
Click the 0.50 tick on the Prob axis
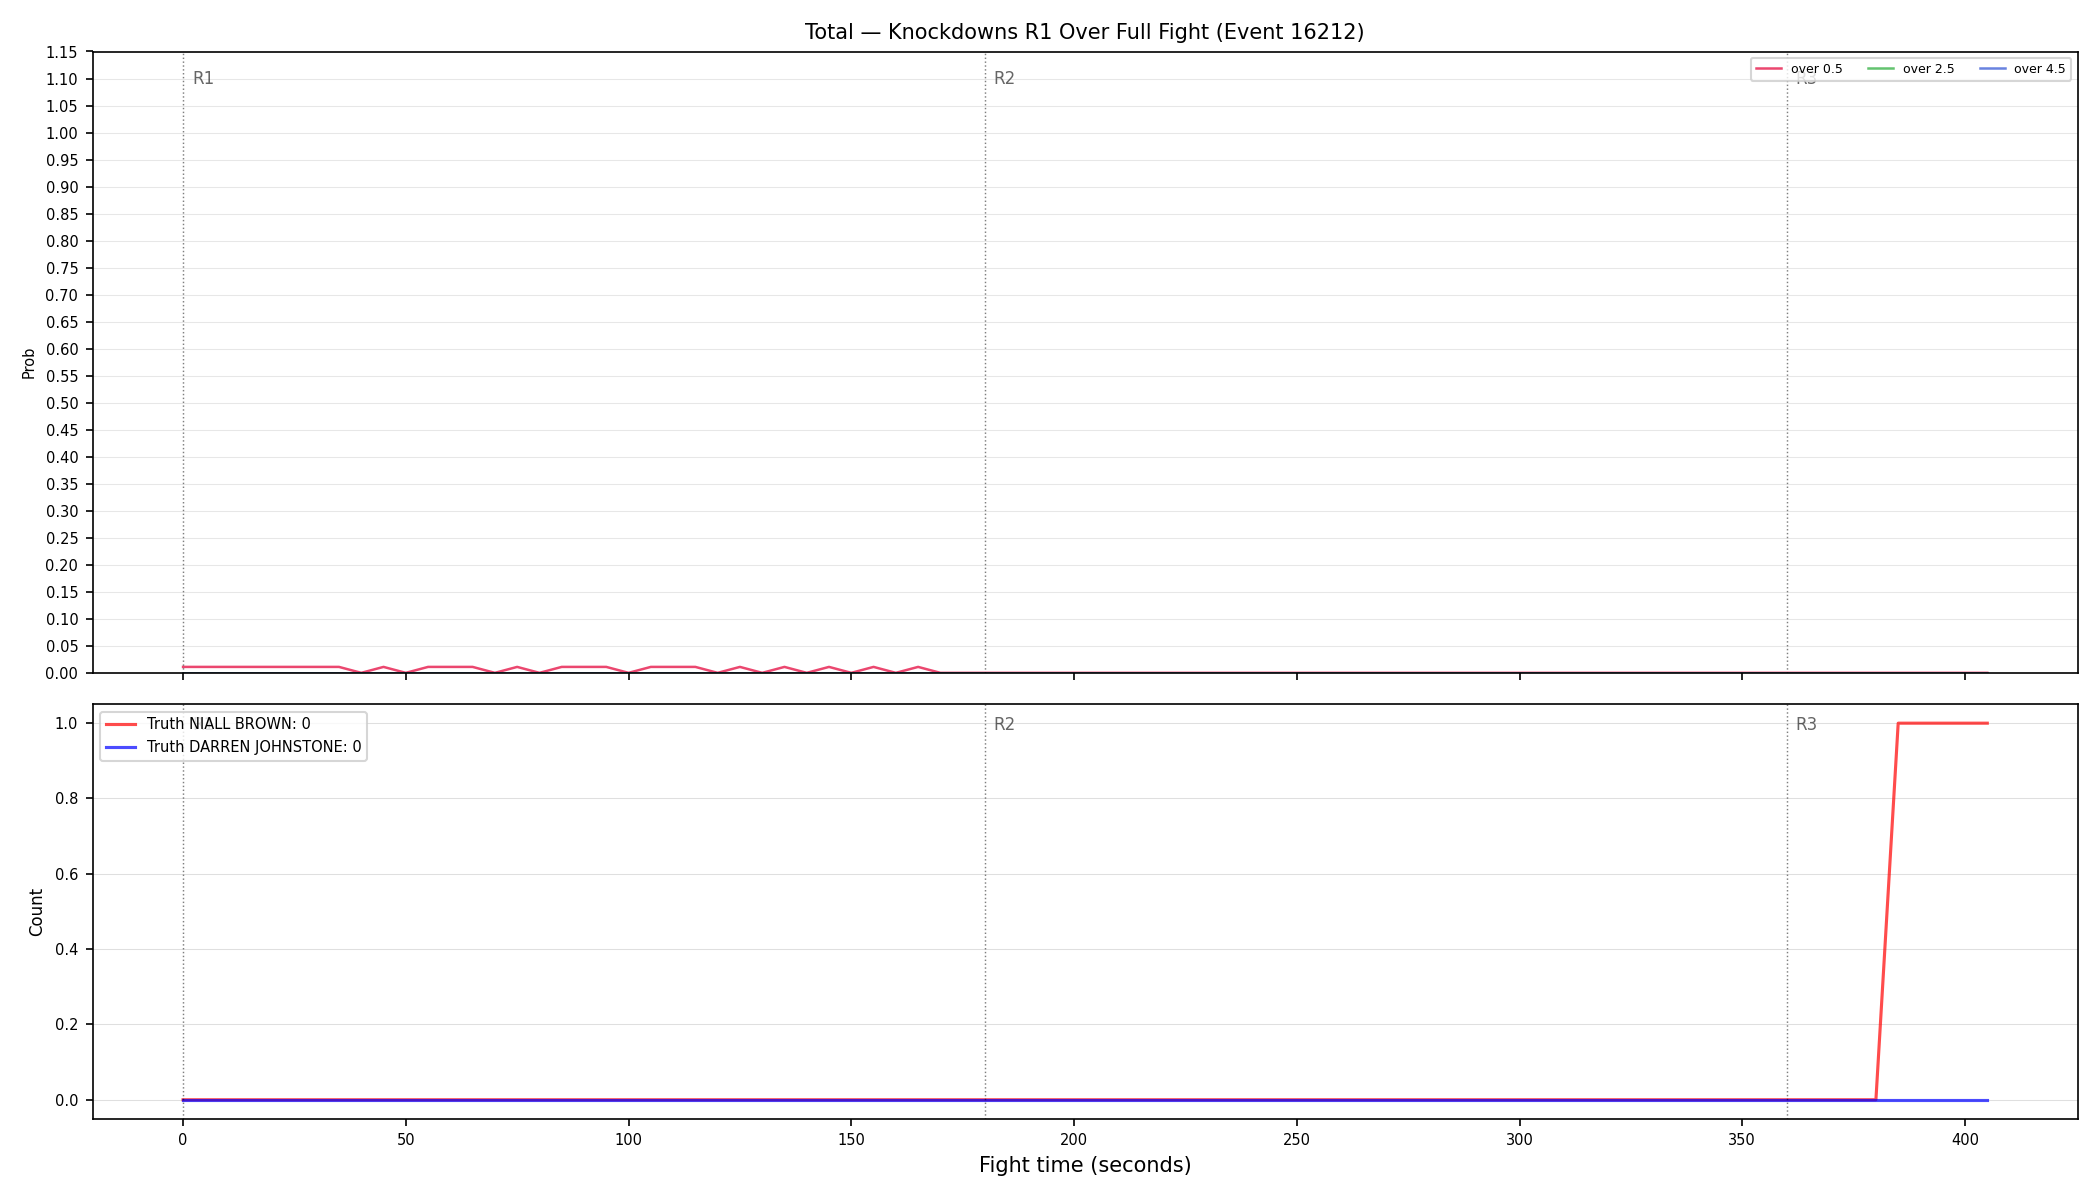click(x=62, y=403)
